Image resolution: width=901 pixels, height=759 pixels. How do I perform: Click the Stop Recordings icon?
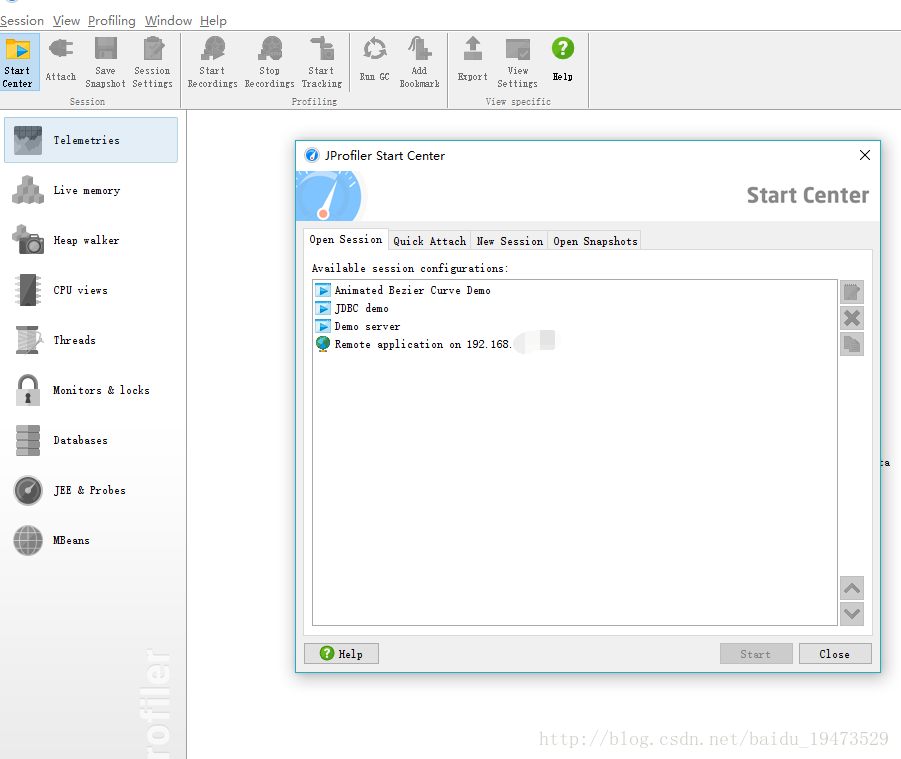pyautogui.click(x=270, y=48)
